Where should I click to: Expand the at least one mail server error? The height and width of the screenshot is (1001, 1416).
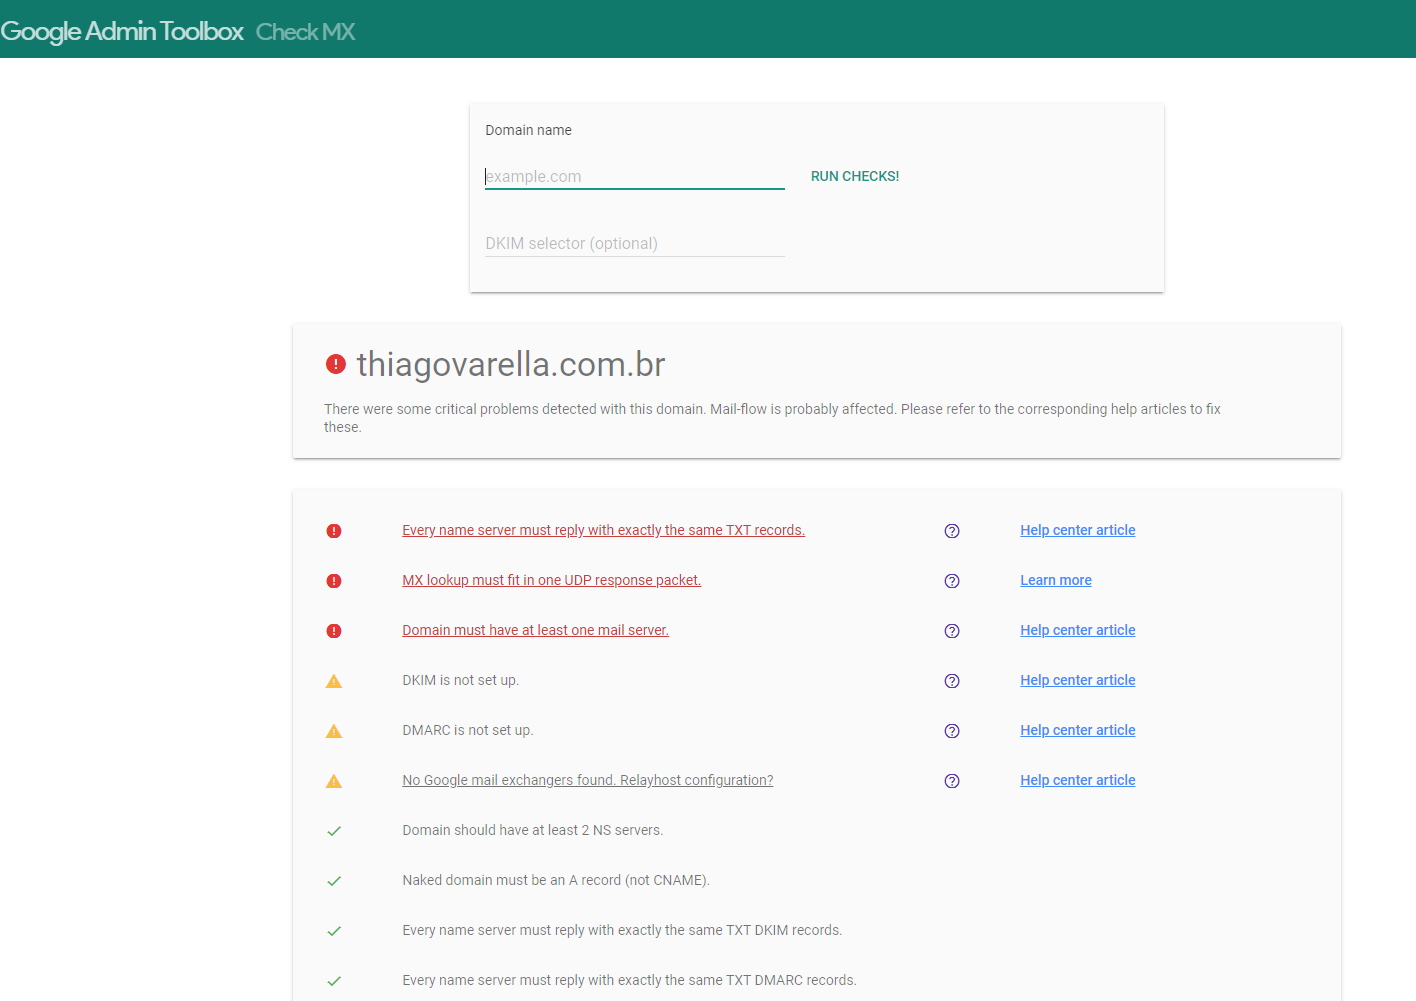click(x=535, y=630)
